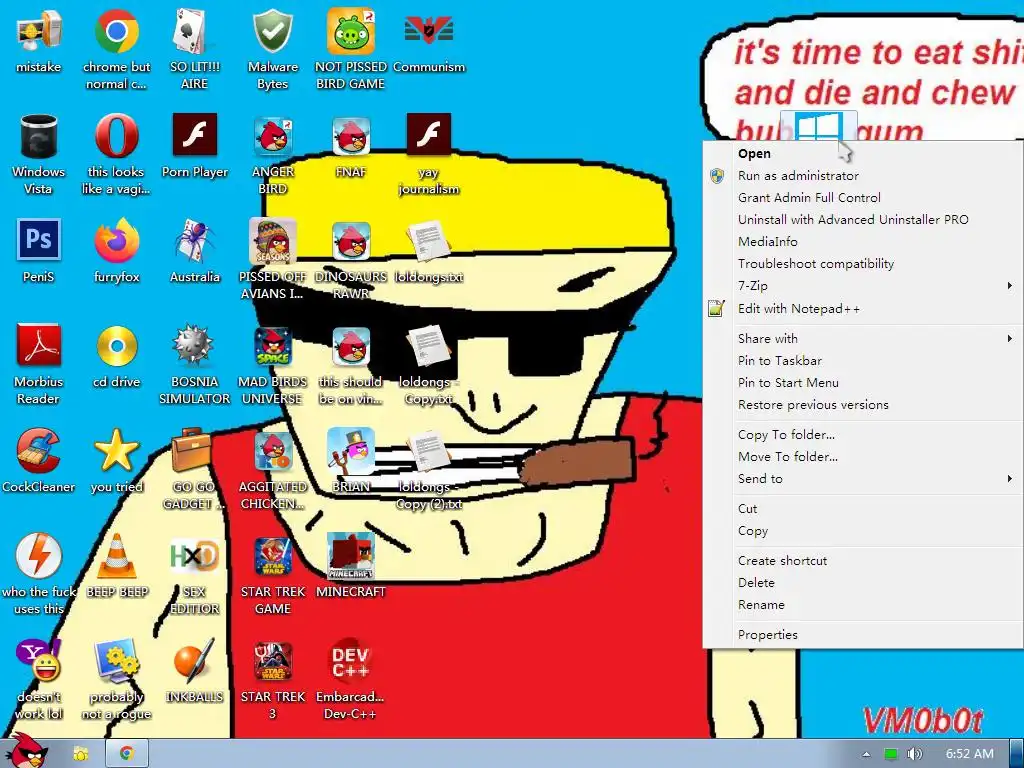Show hidden tray icons arrow
Viewport: 1024px width, 768px height.
866,754
